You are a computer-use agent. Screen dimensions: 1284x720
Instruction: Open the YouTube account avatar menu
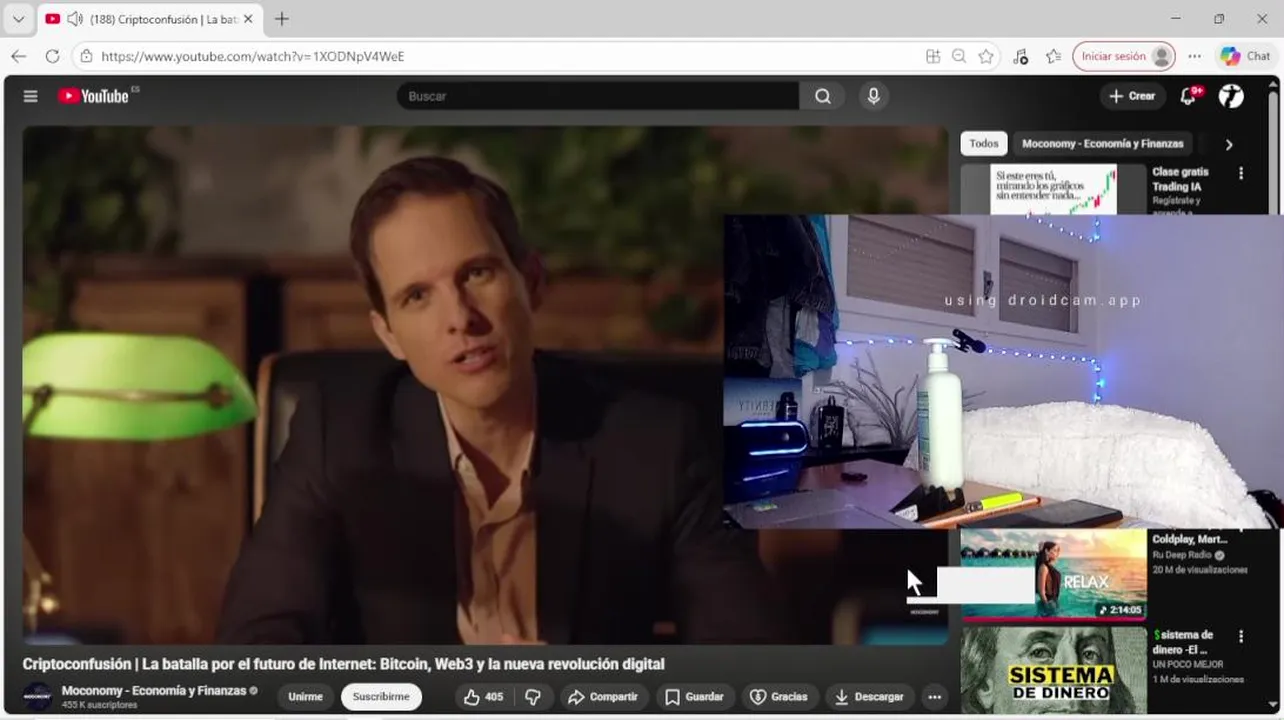1231,96
